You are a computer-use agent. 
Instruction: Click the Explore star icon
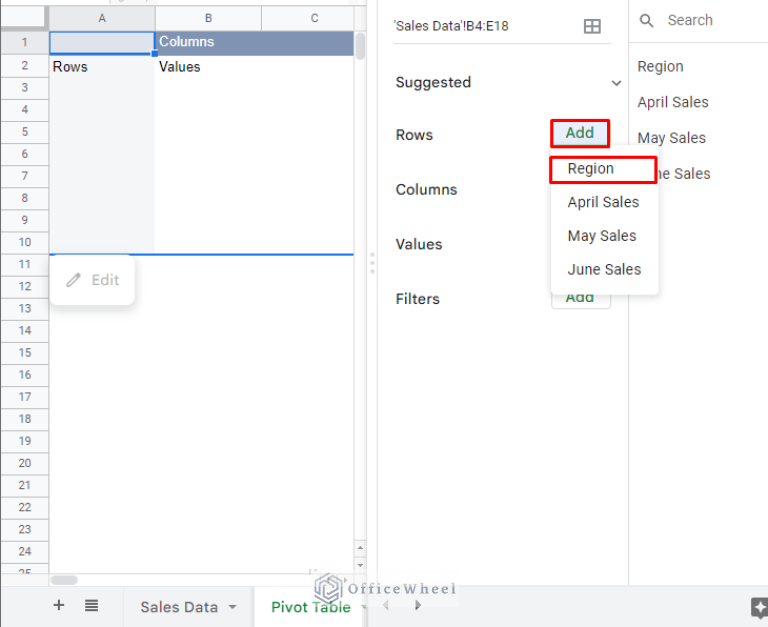[759, 607]
